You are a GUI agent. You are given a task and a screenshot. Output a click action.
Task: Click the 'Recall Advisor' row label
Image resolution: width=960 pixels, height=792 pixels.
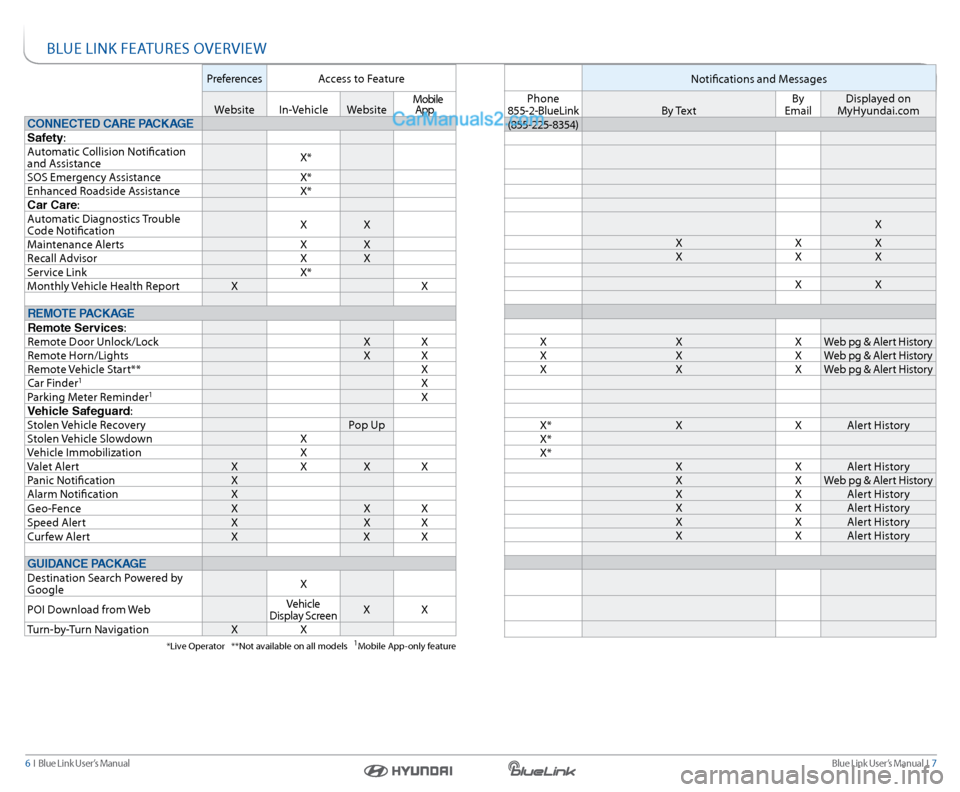tap(62, 258)
